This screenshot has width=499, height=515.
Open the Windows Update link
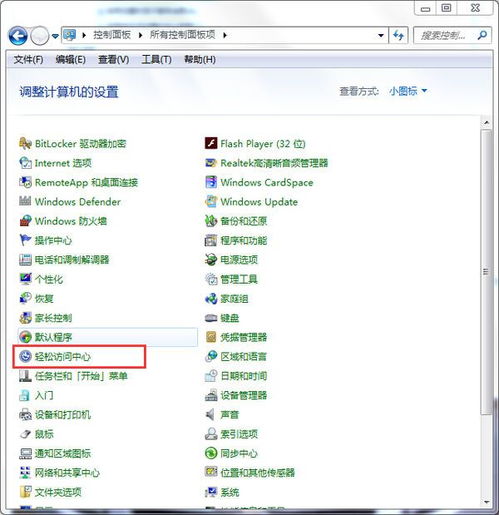click(x=259, y=202)
